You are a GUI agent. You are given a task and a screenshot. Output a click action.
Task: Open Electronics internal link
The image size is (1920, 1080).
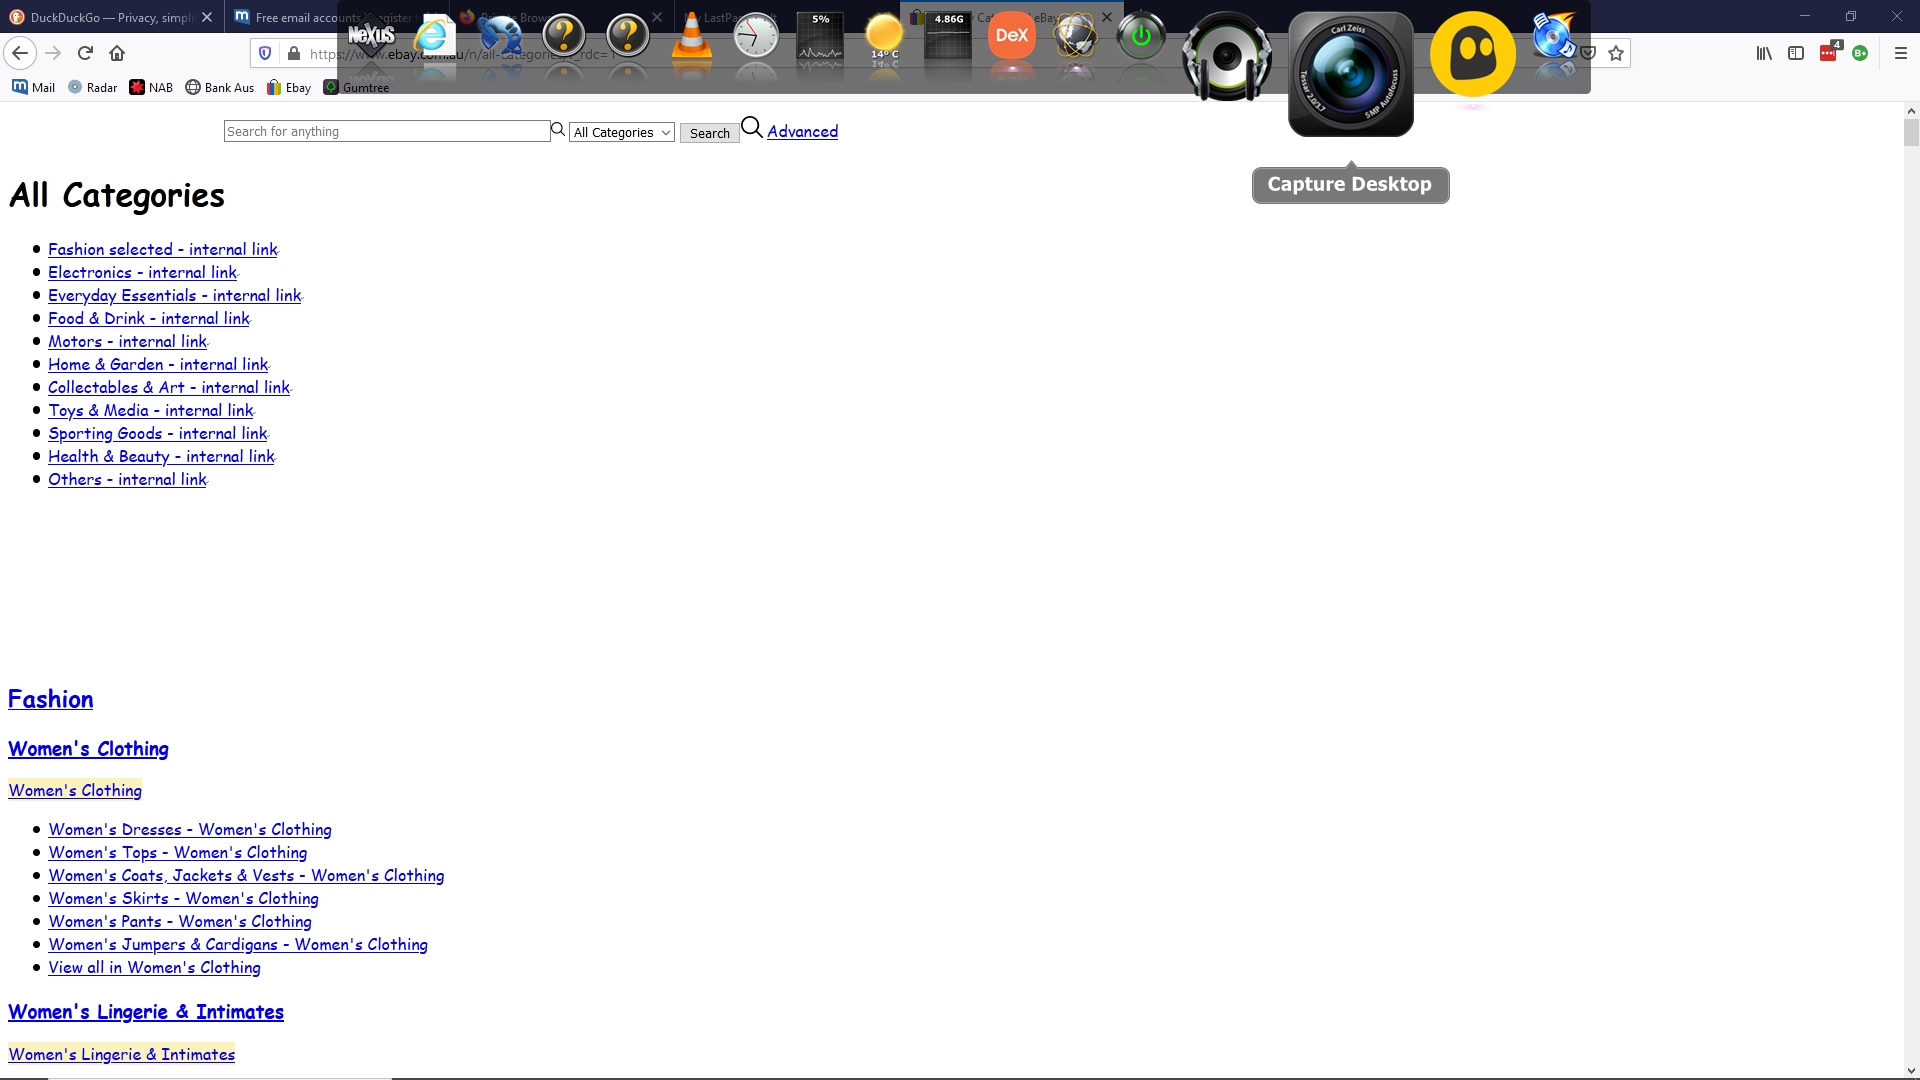142,272
